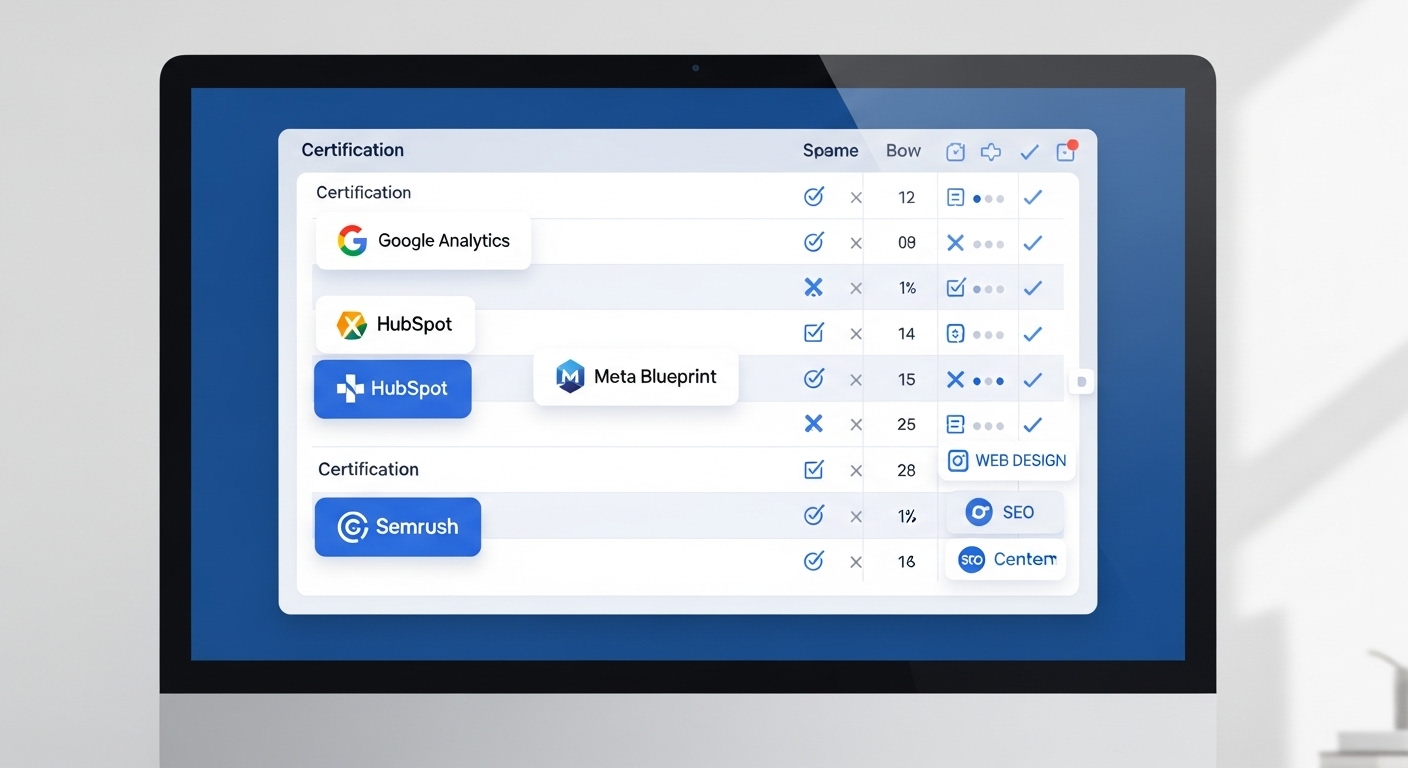Click document icon in row numbered 14
The width and height of the screenshot is (1408, 768).
(x=955, y=334)
